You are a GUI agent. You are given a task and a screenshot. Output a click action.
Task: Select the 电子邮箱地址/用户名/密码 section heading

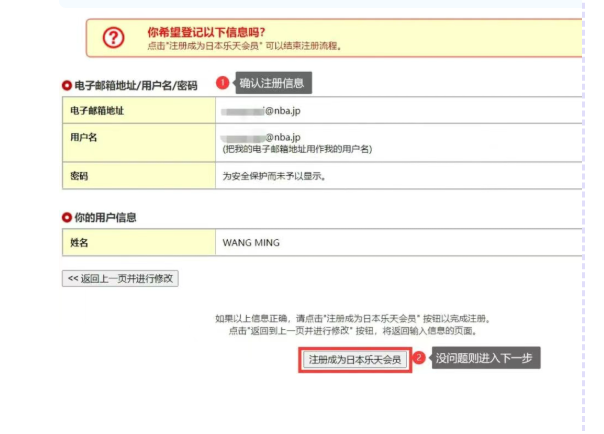click(136, 85)
